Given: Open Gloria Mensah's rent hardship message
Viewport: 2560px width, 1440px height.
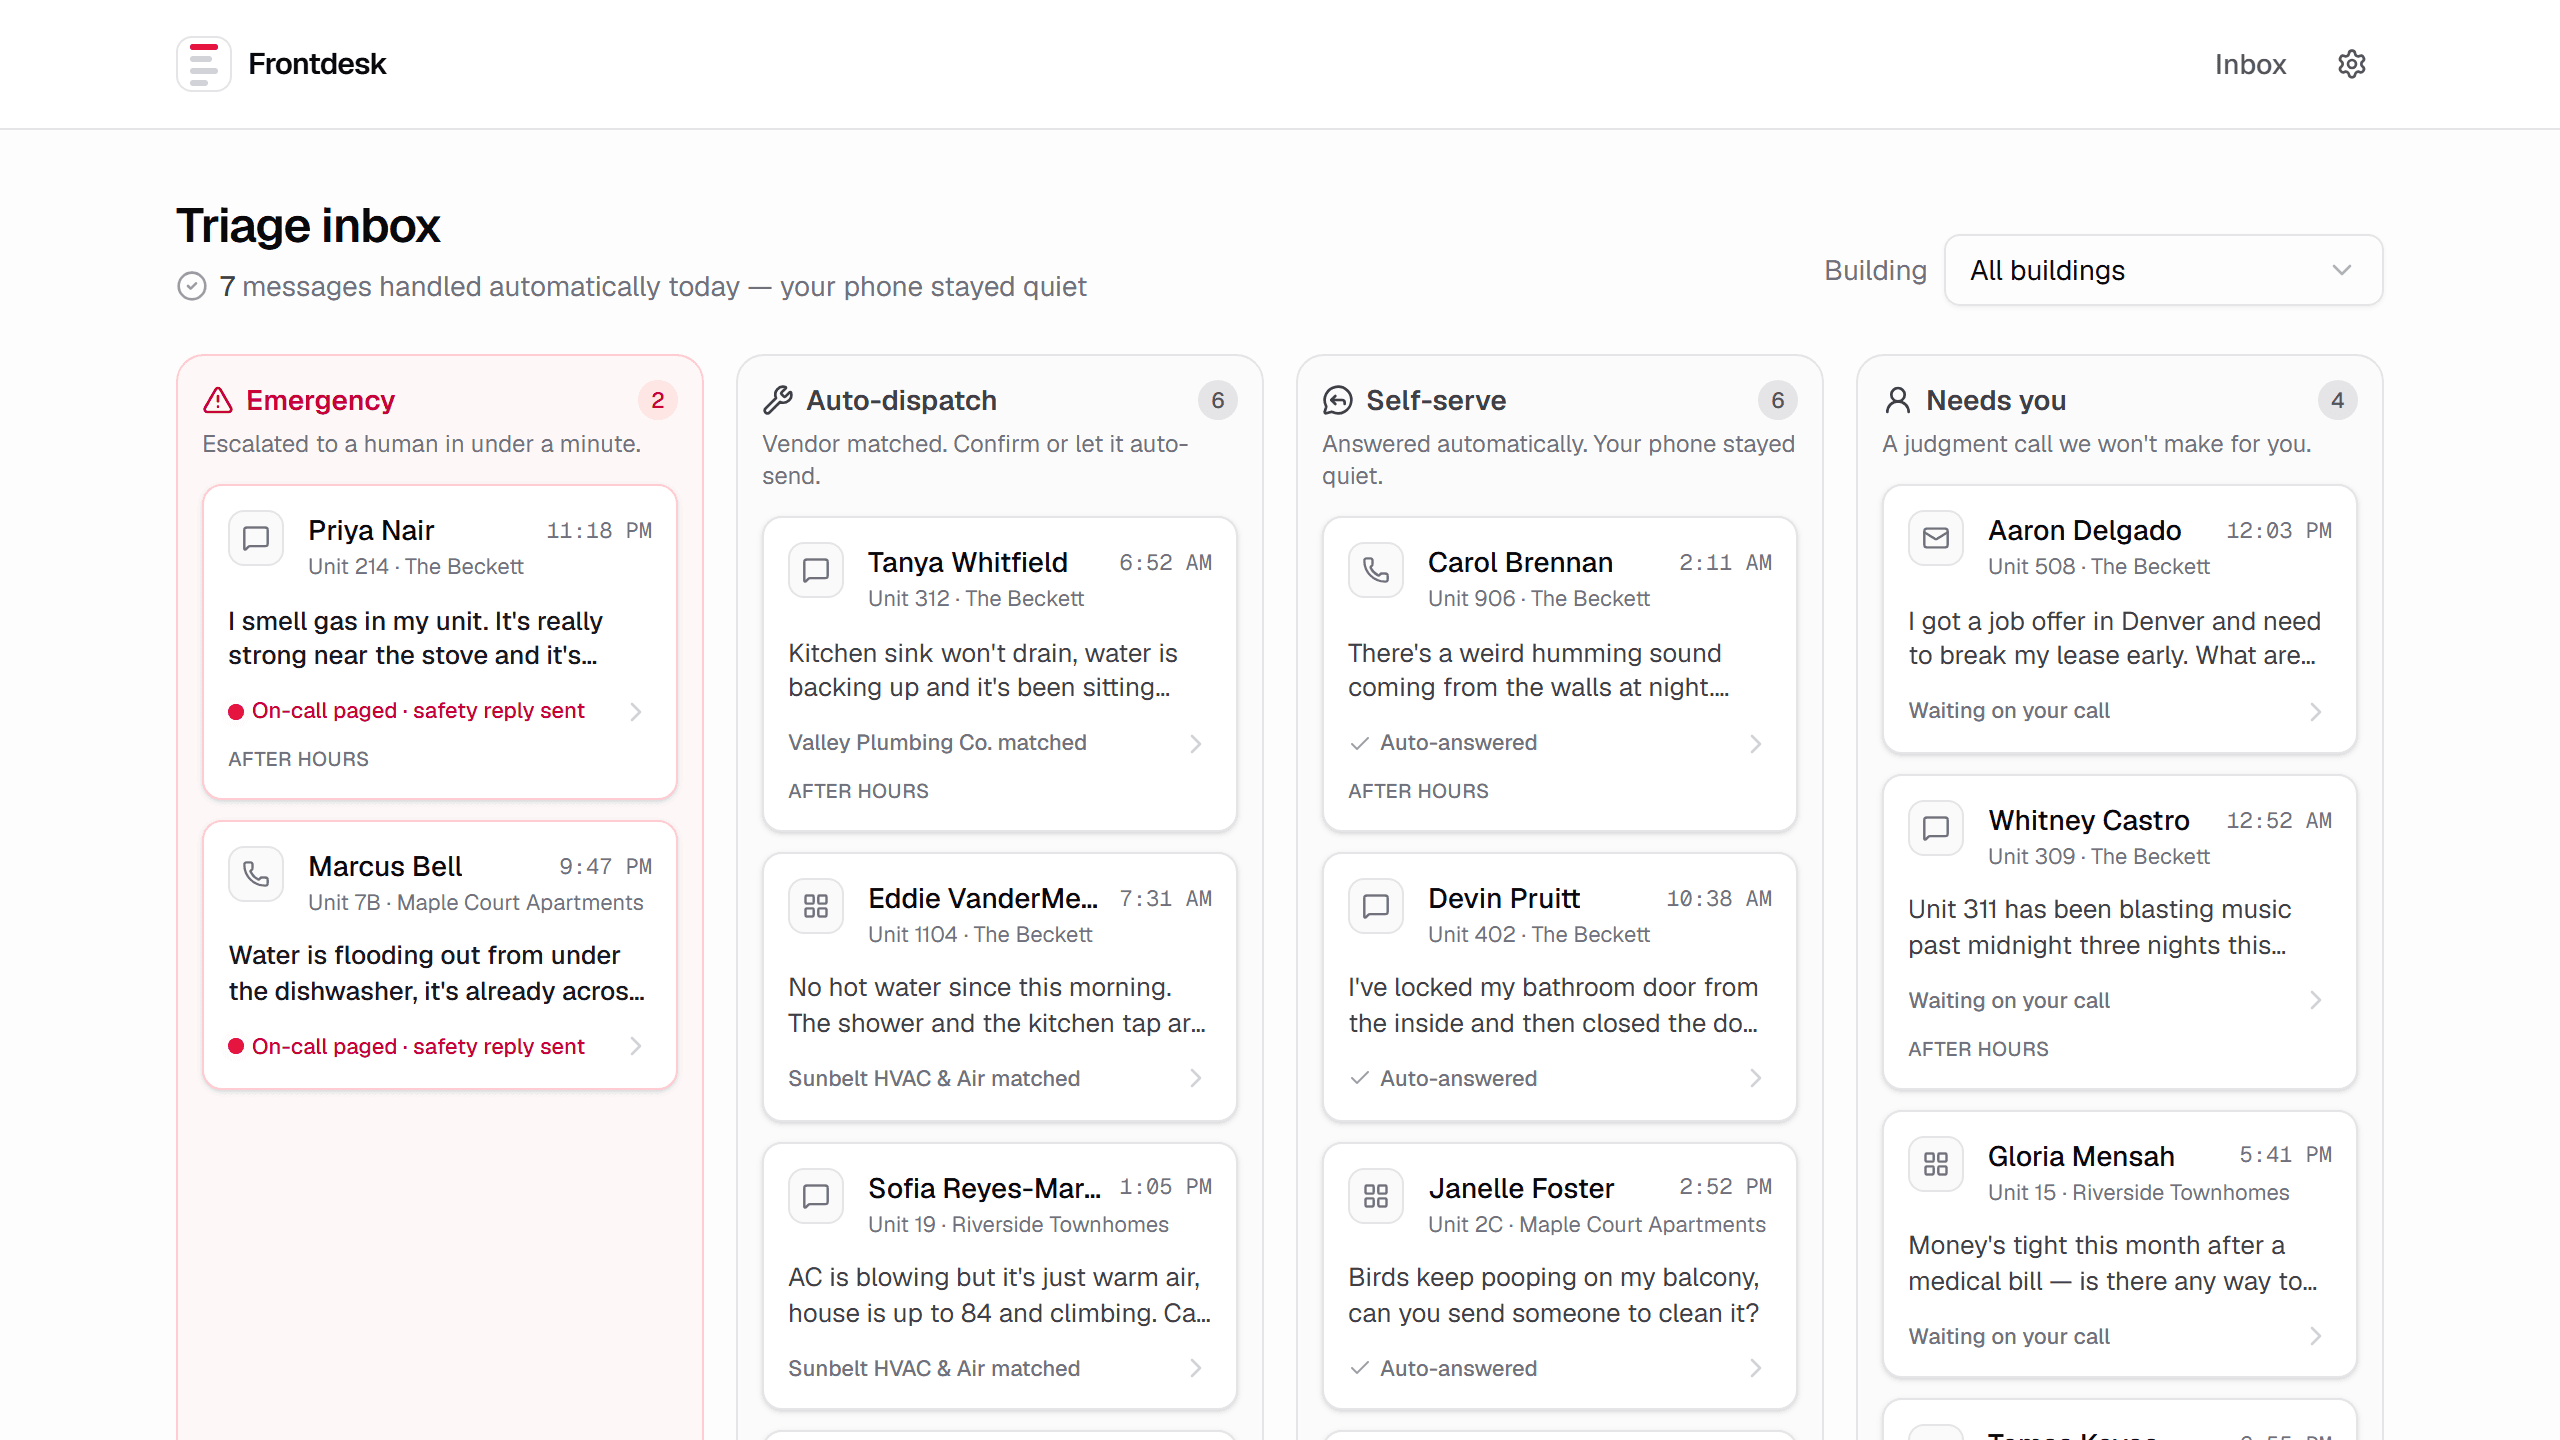Looking at the screenshot, I should coord(2112,1263).
